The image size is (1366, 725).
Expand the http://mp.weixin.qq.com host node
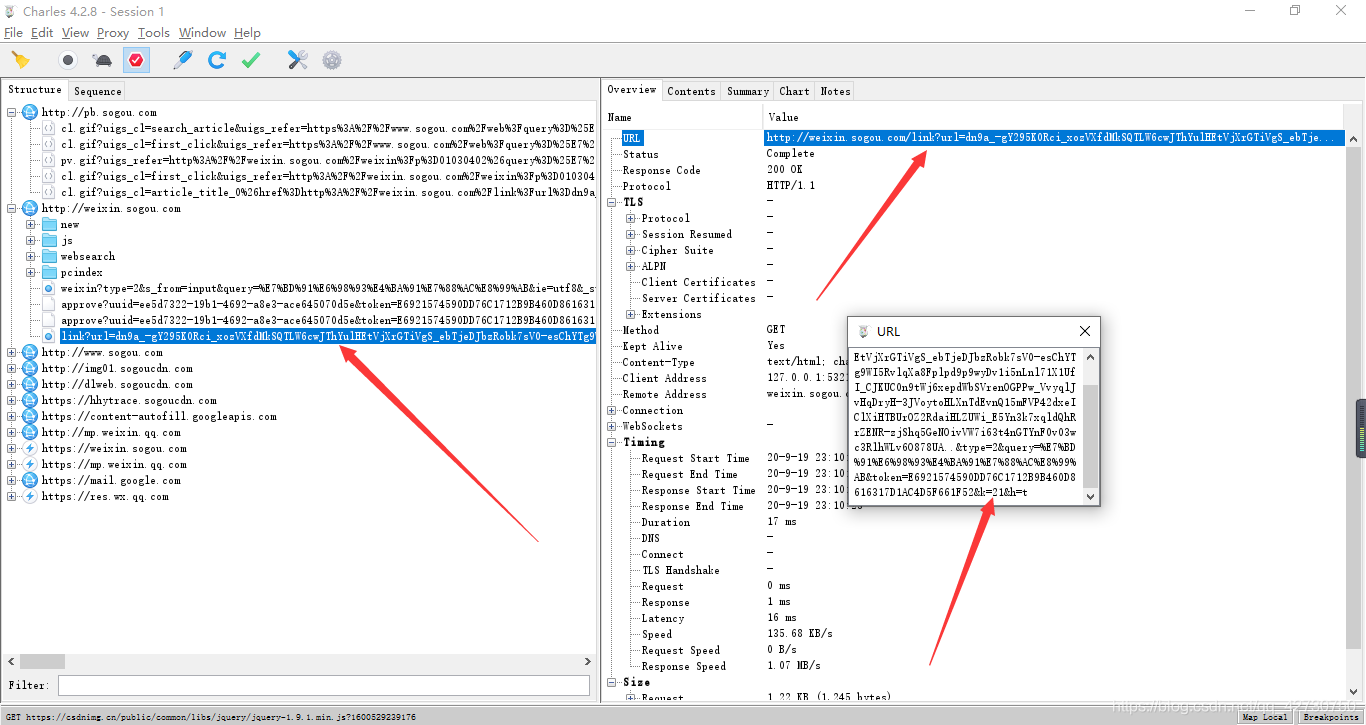click(x=12, y=432)
